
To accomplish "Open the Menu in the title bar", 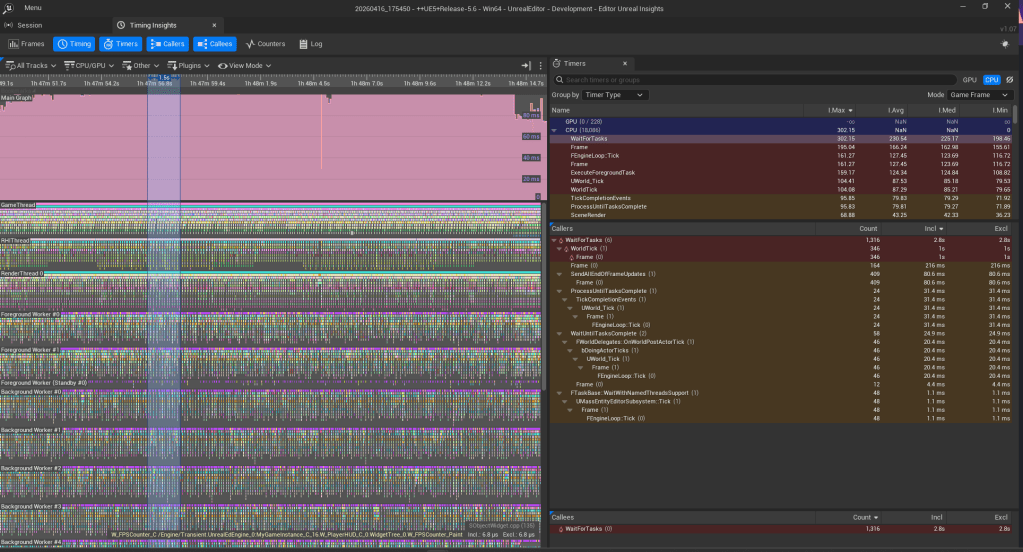I will [32, 7].
